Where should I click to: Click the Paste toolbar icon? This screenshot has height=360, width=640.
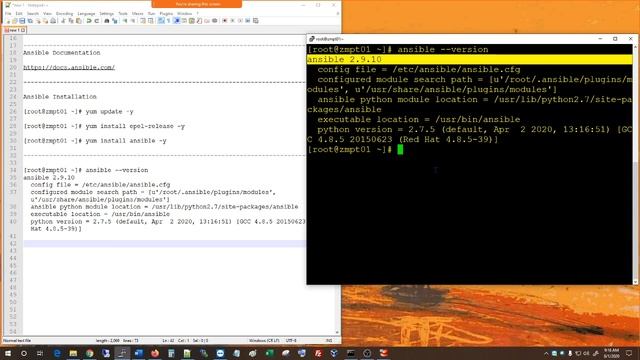[x=78, y=21]
